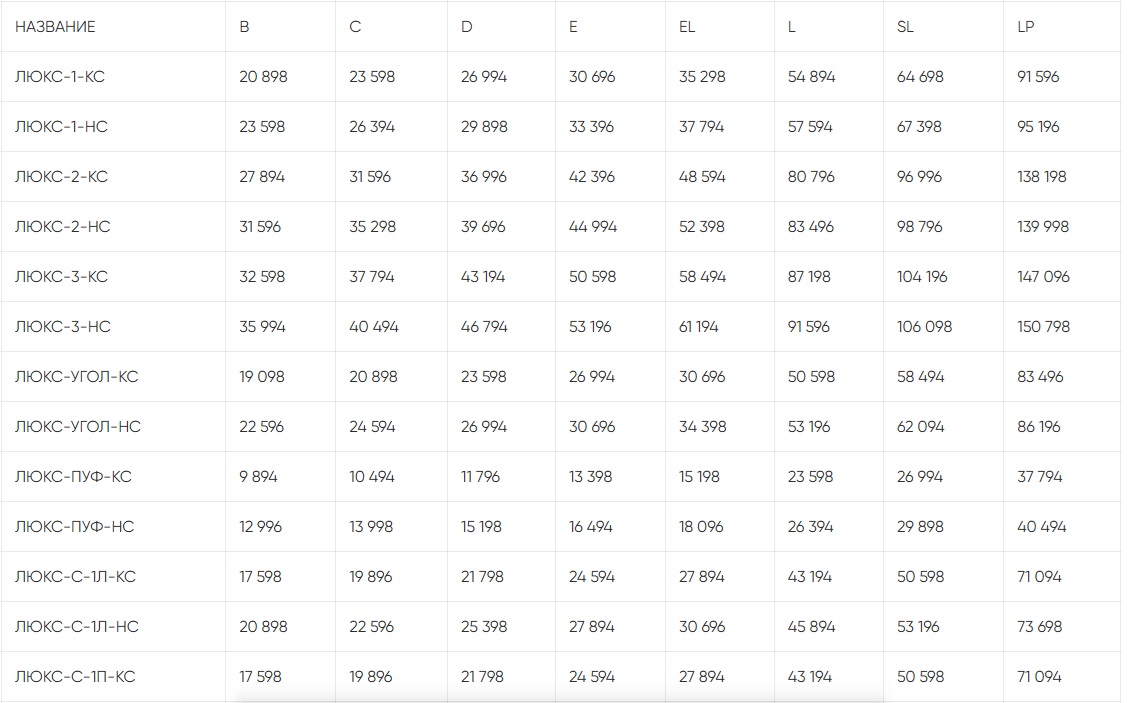This screenshot has height=703, width=1127.
Task: Select the 138 198 price cell
Action: click(1042, 177)
